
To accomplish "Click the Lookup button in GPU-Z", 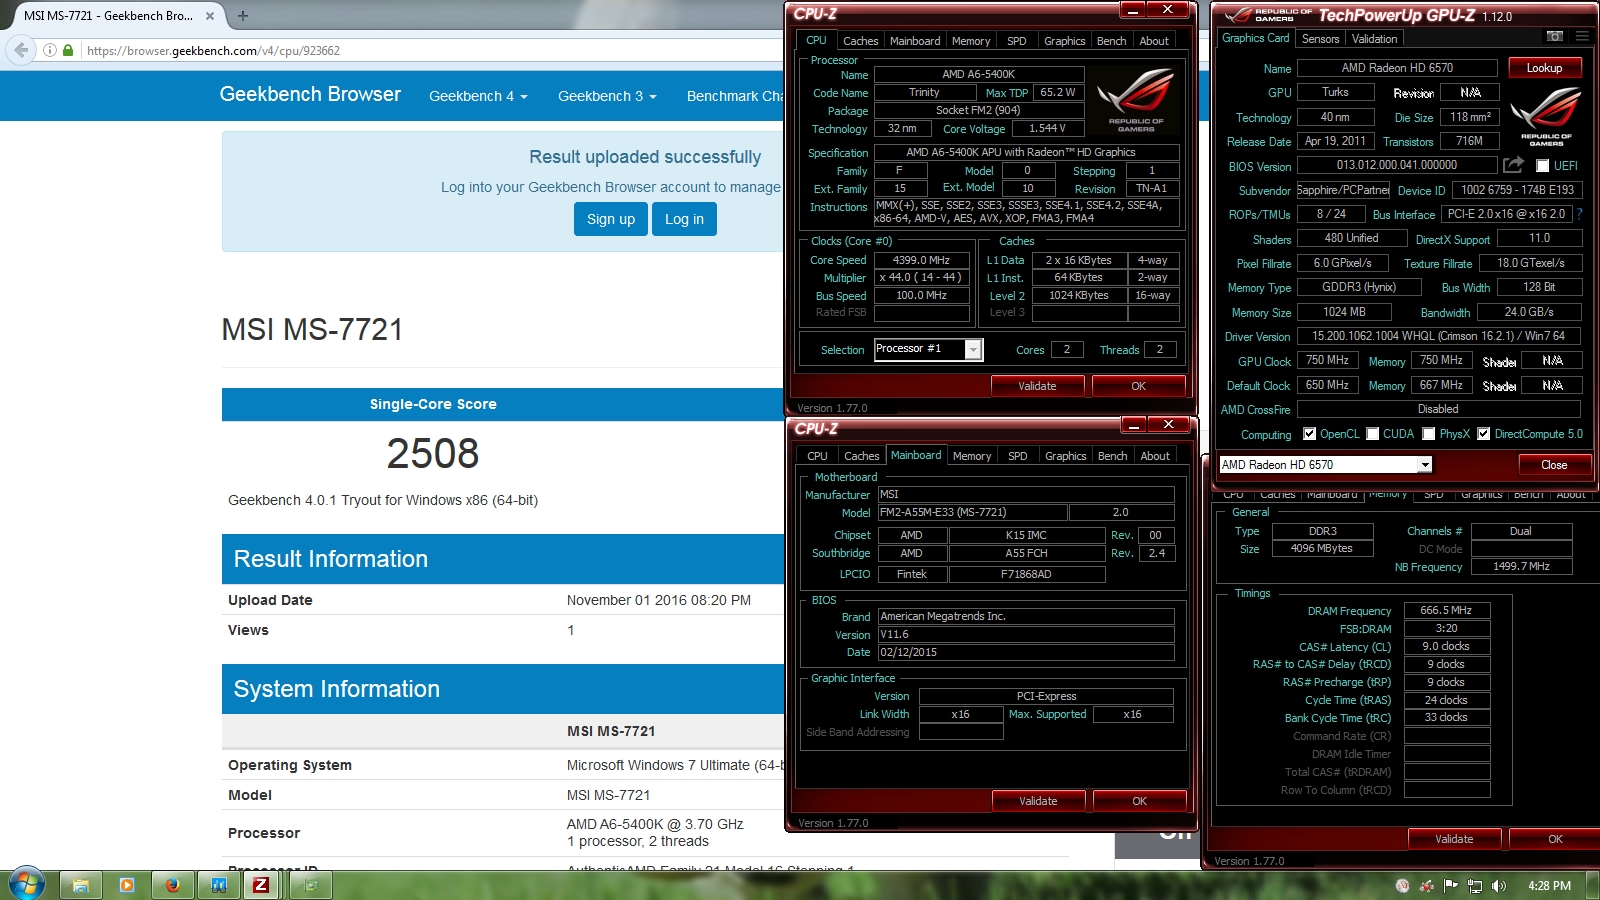I will pos(1544,68).
